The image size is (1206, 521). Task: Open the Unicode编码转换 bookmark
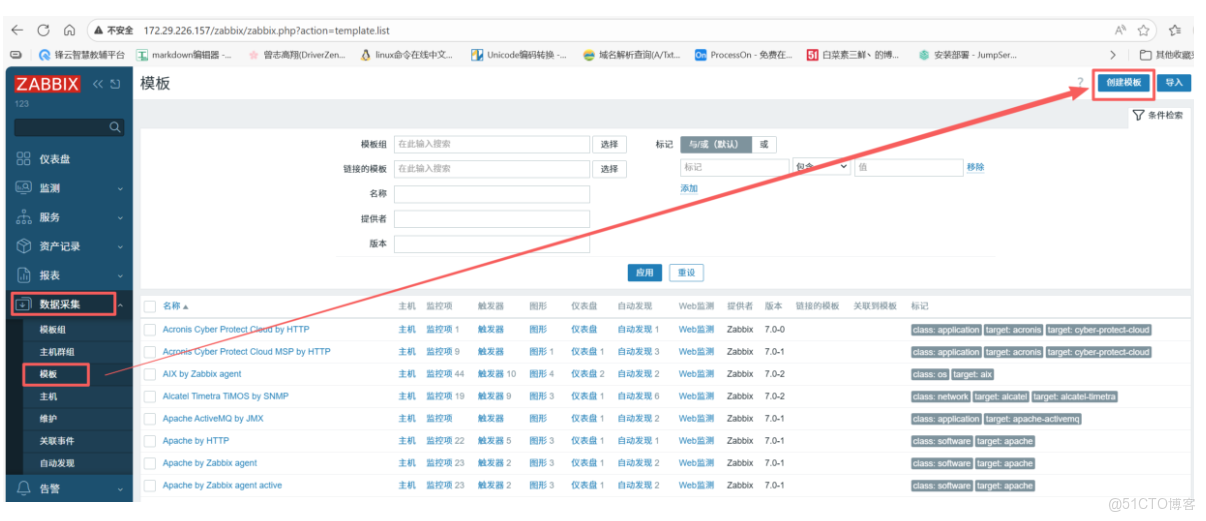519,55
